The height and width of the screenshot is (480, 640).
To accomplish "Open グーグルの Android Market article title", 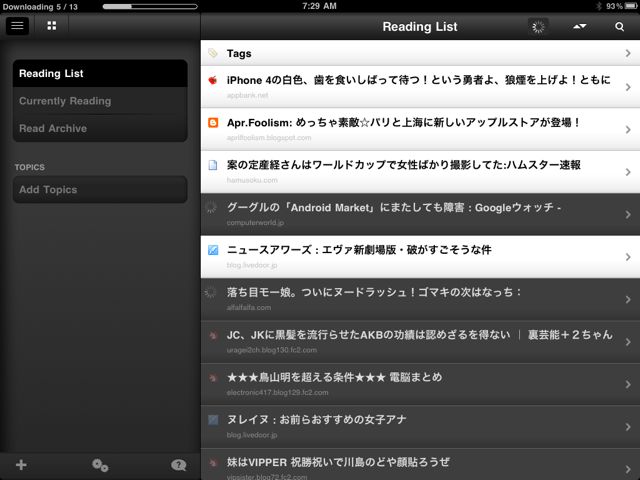I will pos(394,207).
